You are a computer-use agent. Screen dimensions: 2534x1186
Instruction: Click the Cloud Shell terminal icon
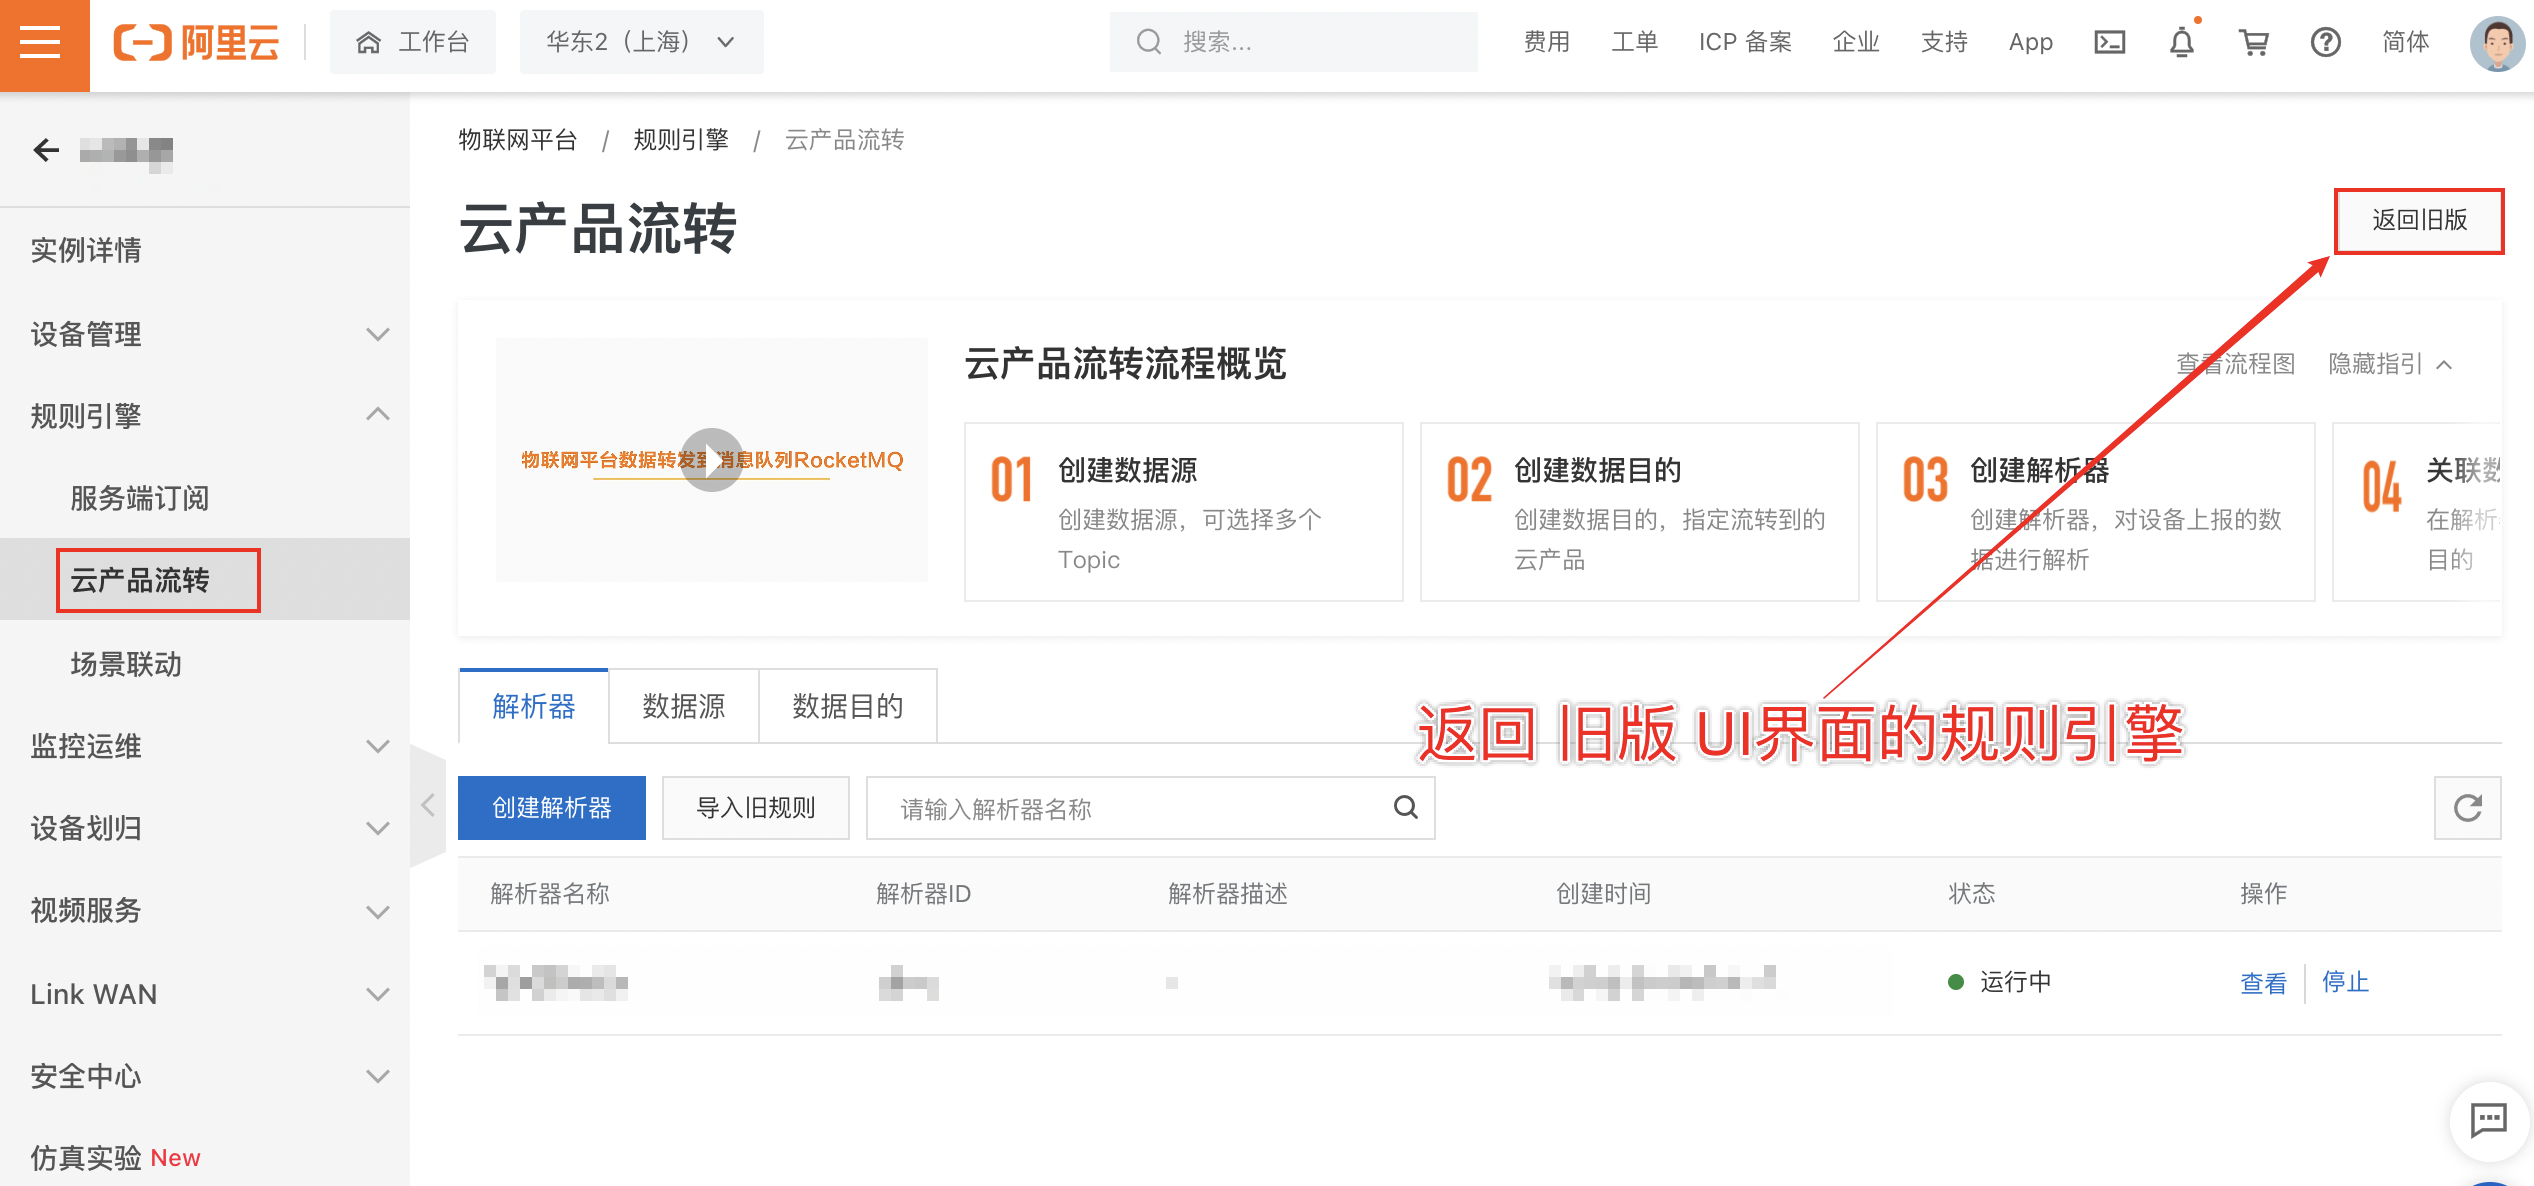tap(2109, 42)
